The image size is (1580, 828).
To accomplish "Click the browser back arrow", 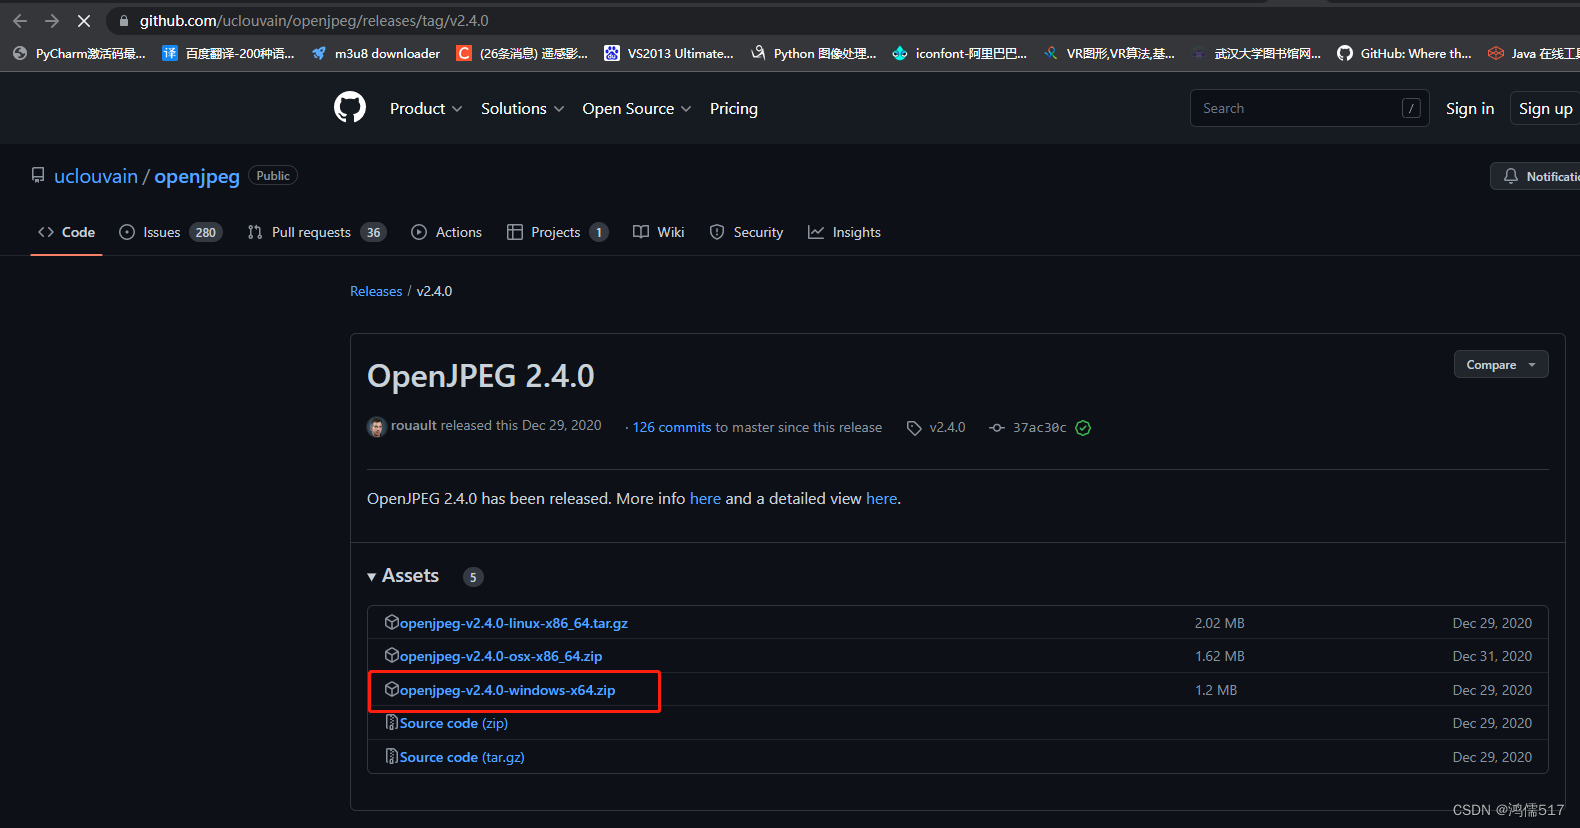I will (x=20, y=21).
